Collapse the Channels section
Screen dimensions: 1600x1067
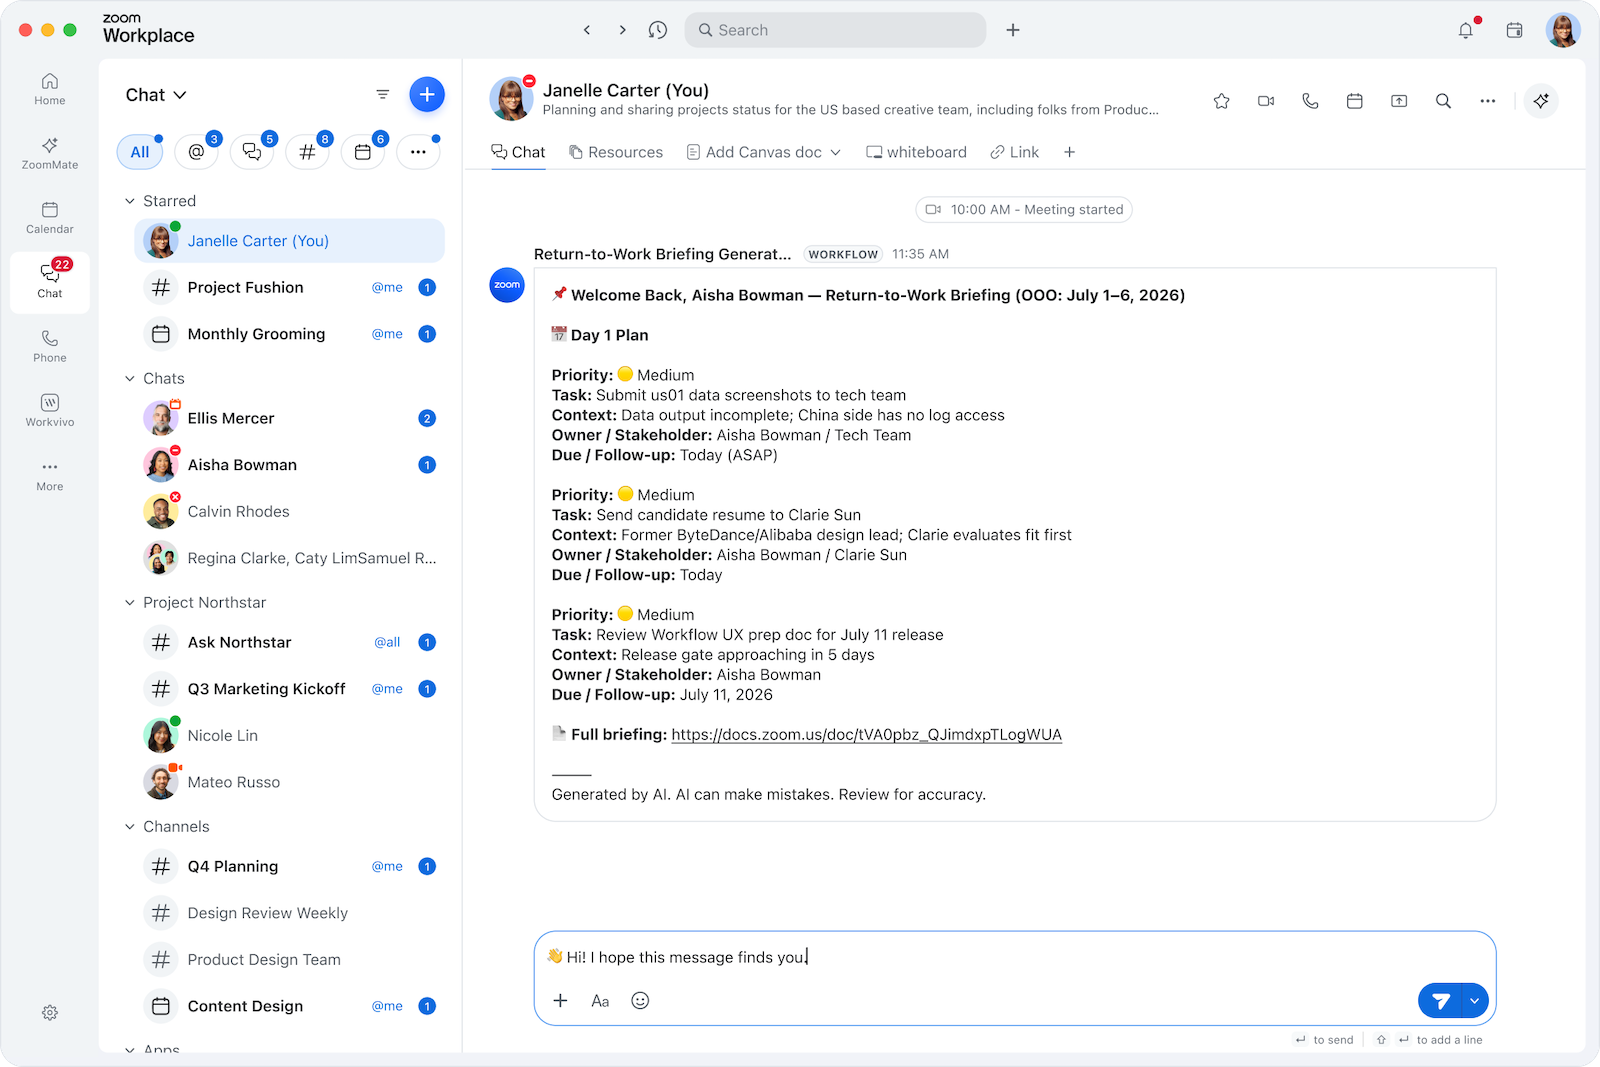click(130, 827)
